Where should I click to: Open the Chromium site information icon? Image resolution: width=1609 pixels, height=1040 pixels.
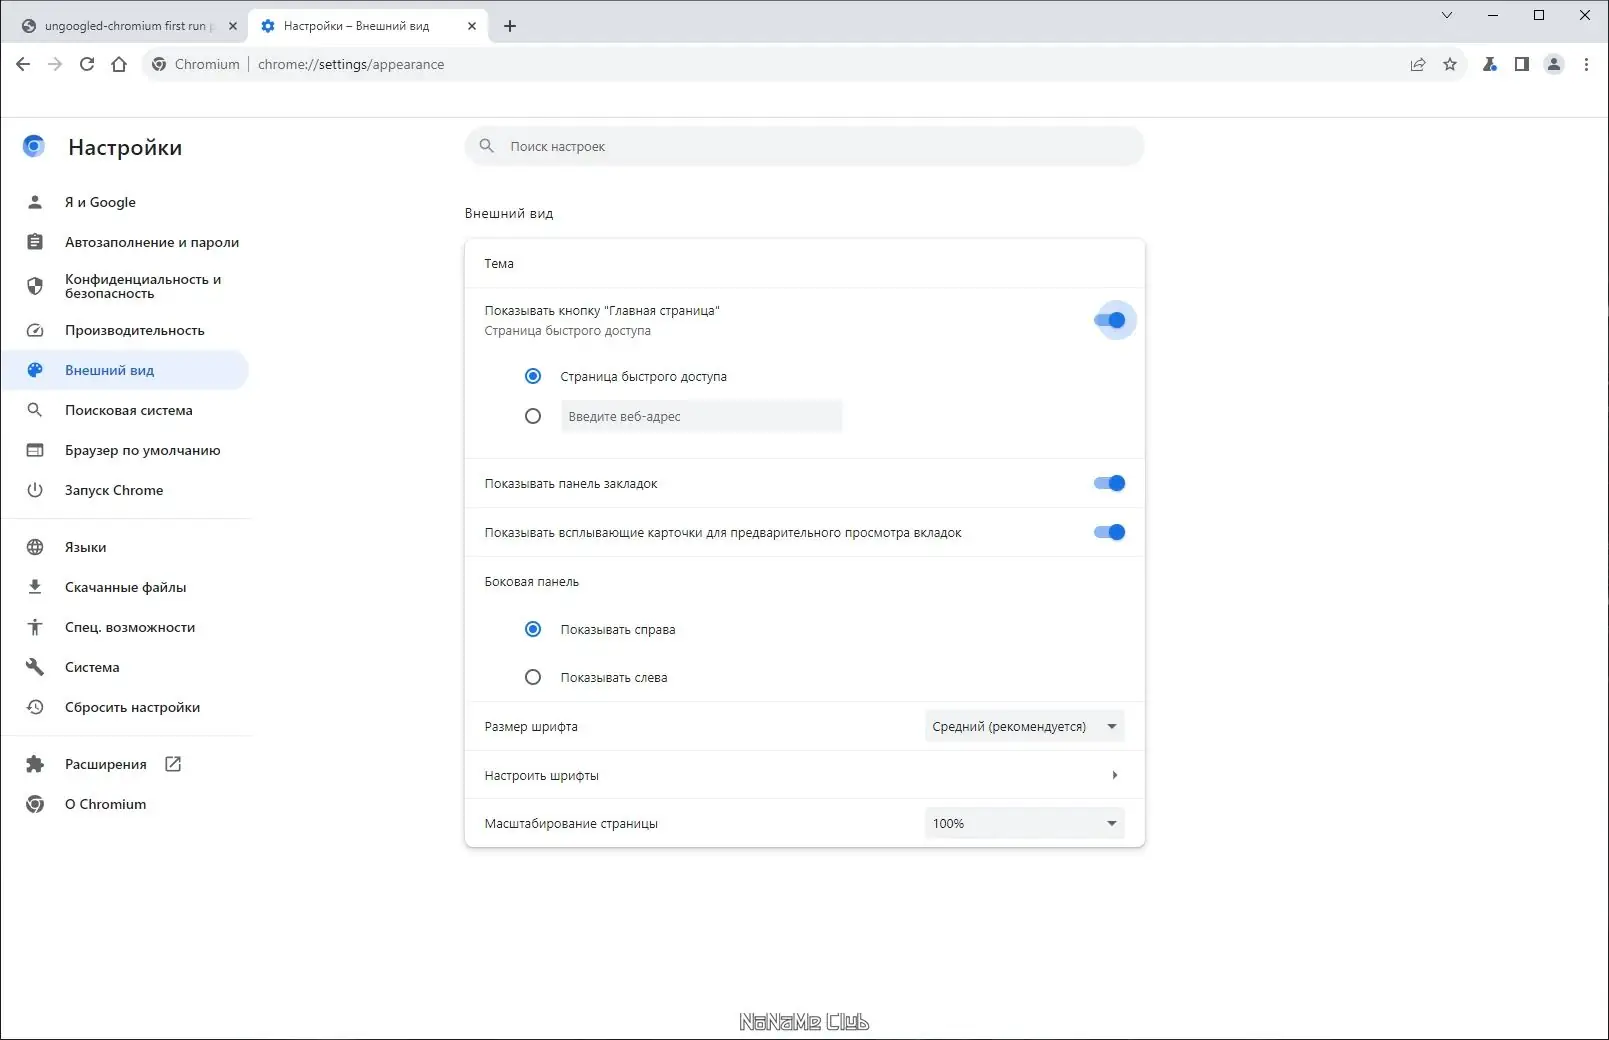pos(159,64)
